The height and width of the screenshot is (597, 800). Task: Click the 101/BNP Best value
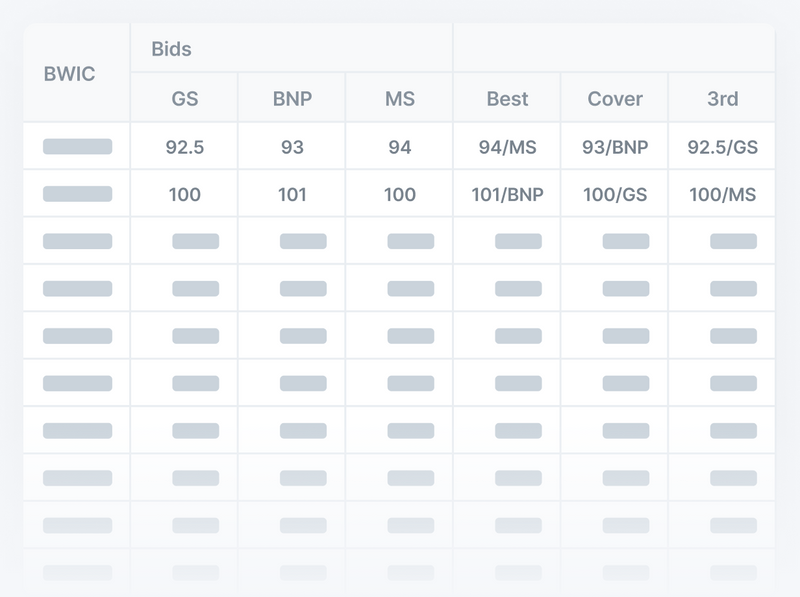508,192
